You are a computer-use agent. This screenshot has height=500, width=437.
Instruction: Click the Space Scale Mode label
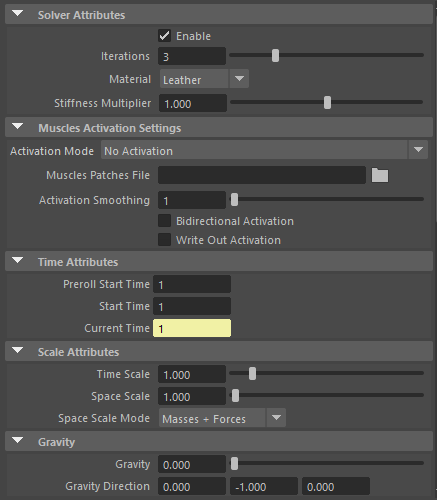tap(104, 418)
